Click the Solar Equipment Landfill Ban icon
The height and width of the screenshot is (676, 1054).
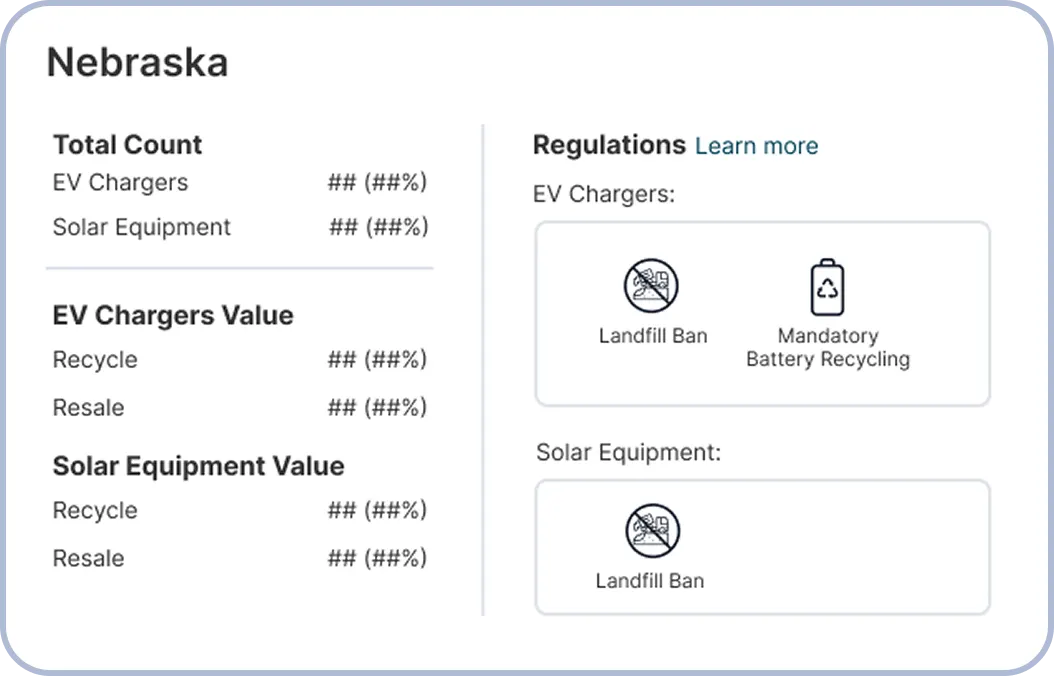[652, 531]
